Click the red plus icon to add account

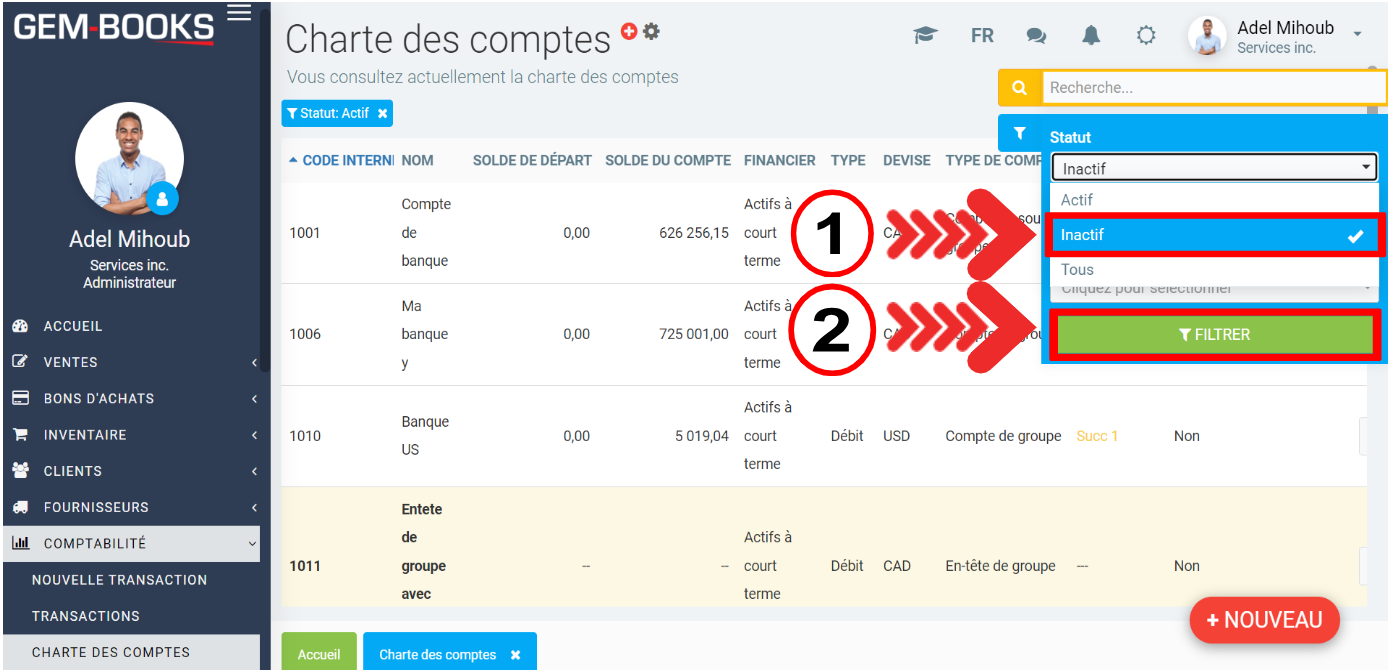coord(629,31)
